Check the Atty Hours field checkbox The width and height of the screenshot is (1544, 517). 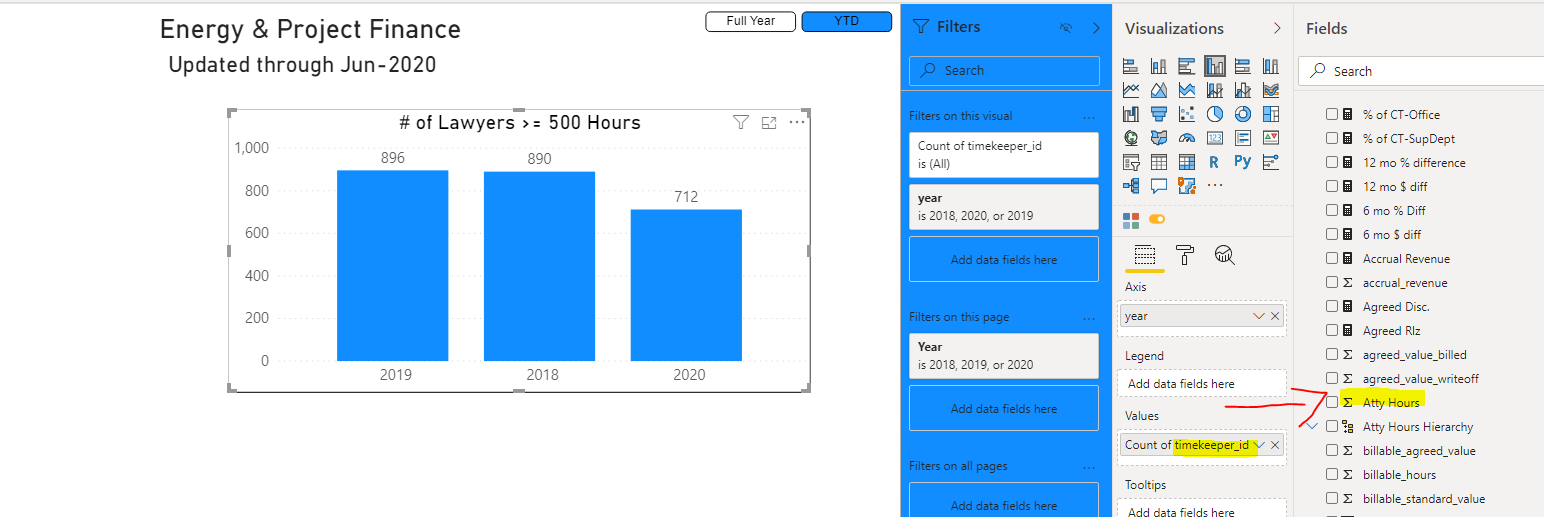coord(1332,402)
